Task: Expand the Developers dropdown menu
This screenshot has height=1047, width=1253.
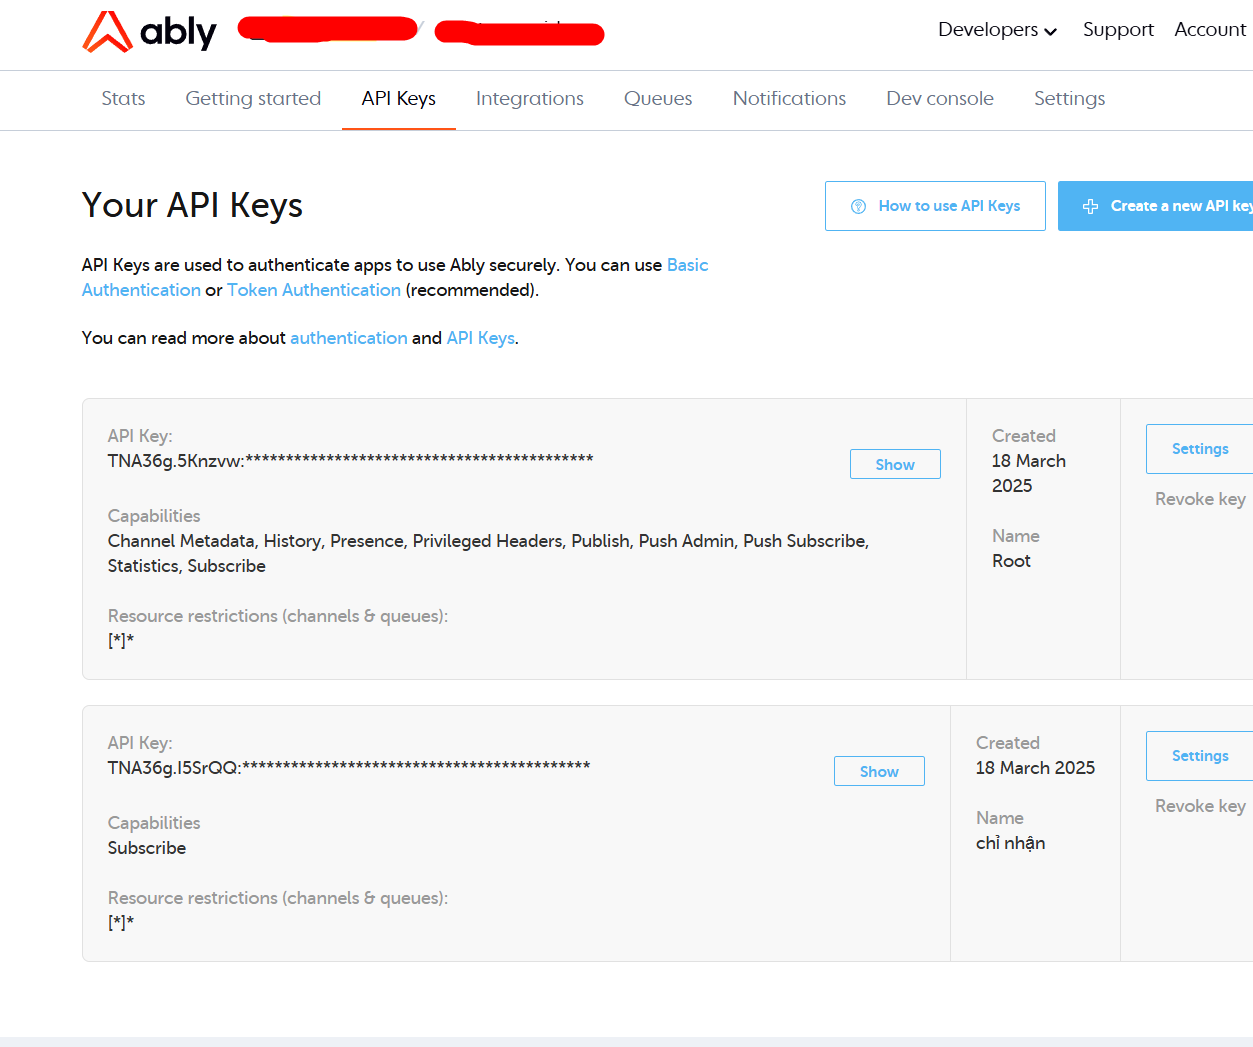Action: [x=997, y=30]
